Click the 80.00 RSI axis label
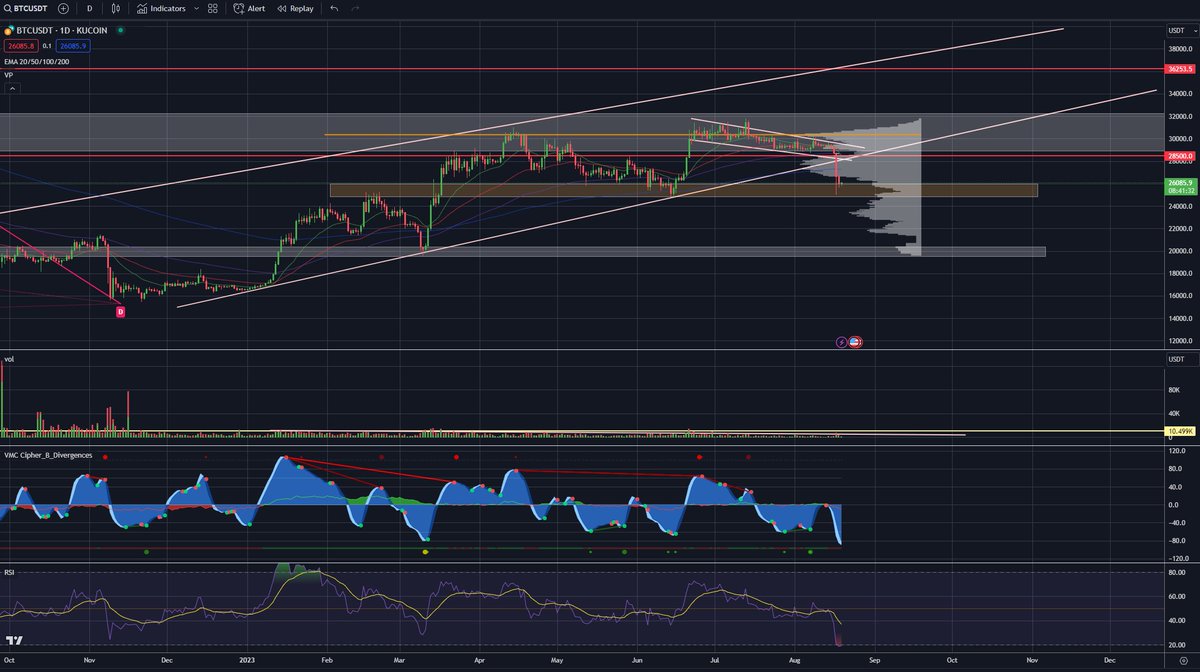 1176,573
